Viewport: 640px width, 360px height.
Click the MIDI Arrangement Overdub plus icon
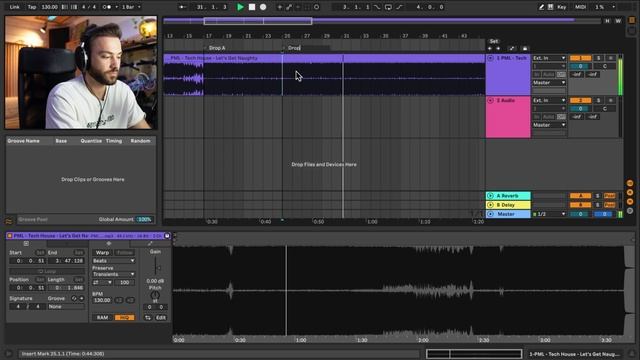point(280,7)
